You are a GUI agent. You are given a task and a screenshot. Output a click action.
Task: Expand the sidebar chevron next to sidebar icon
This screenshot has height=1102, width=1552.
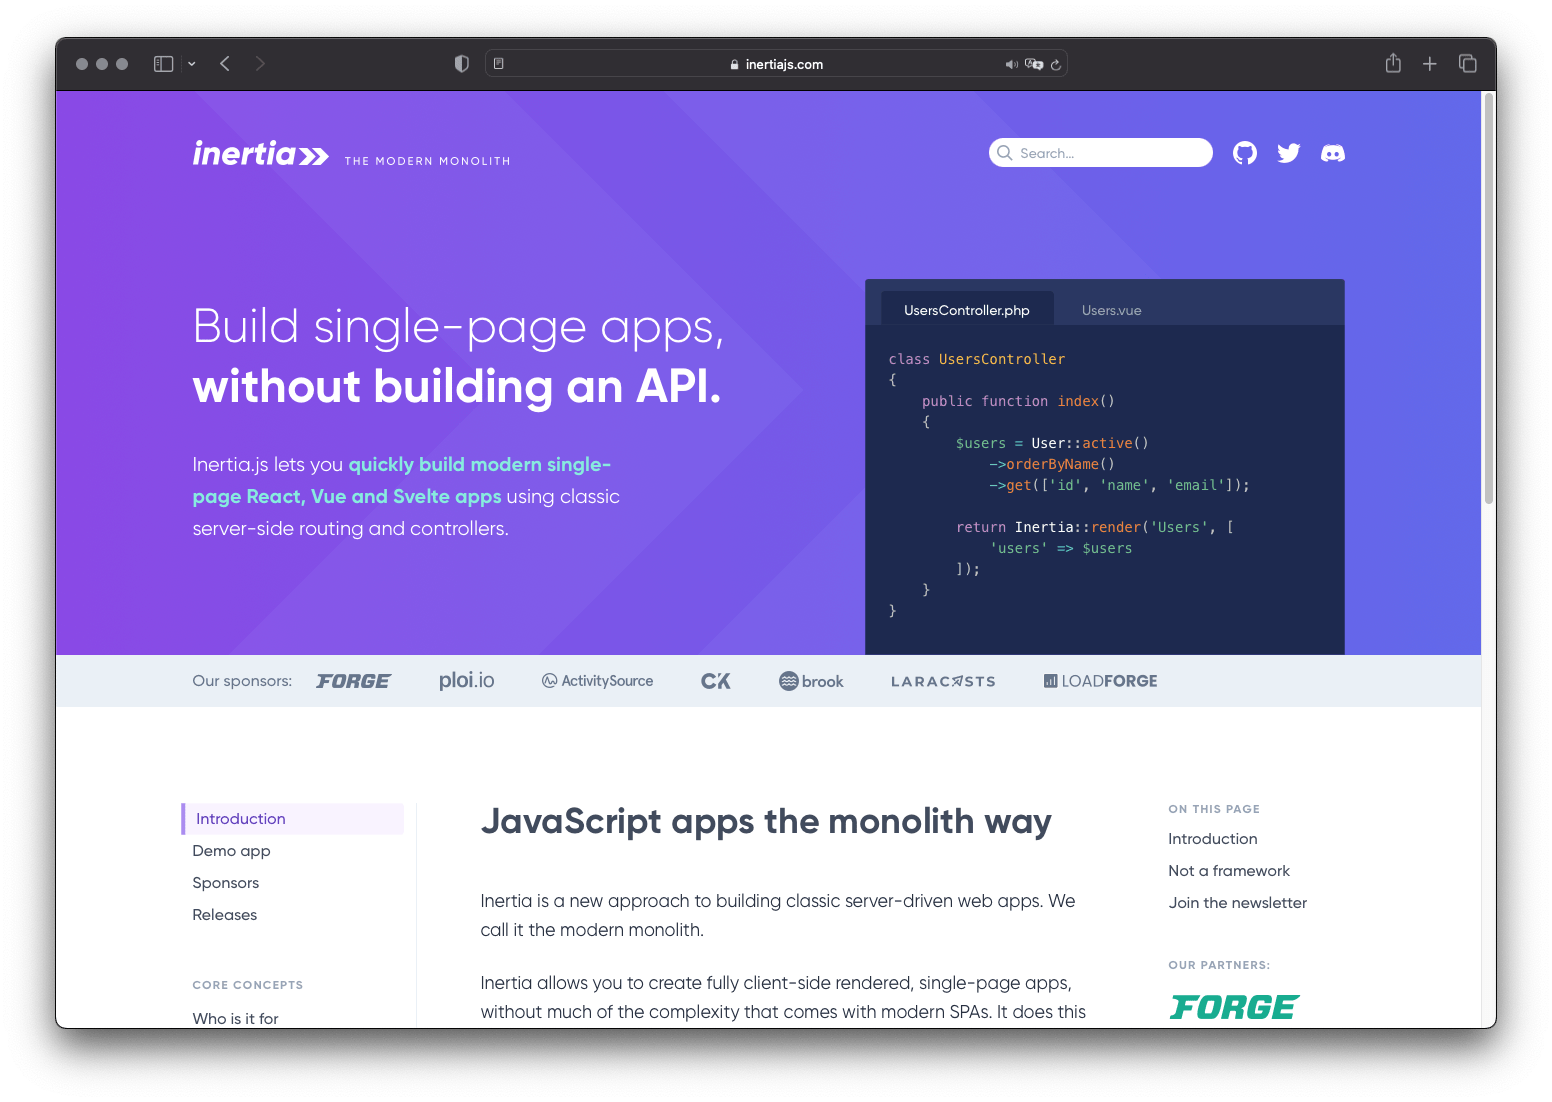tap(191, 62)
